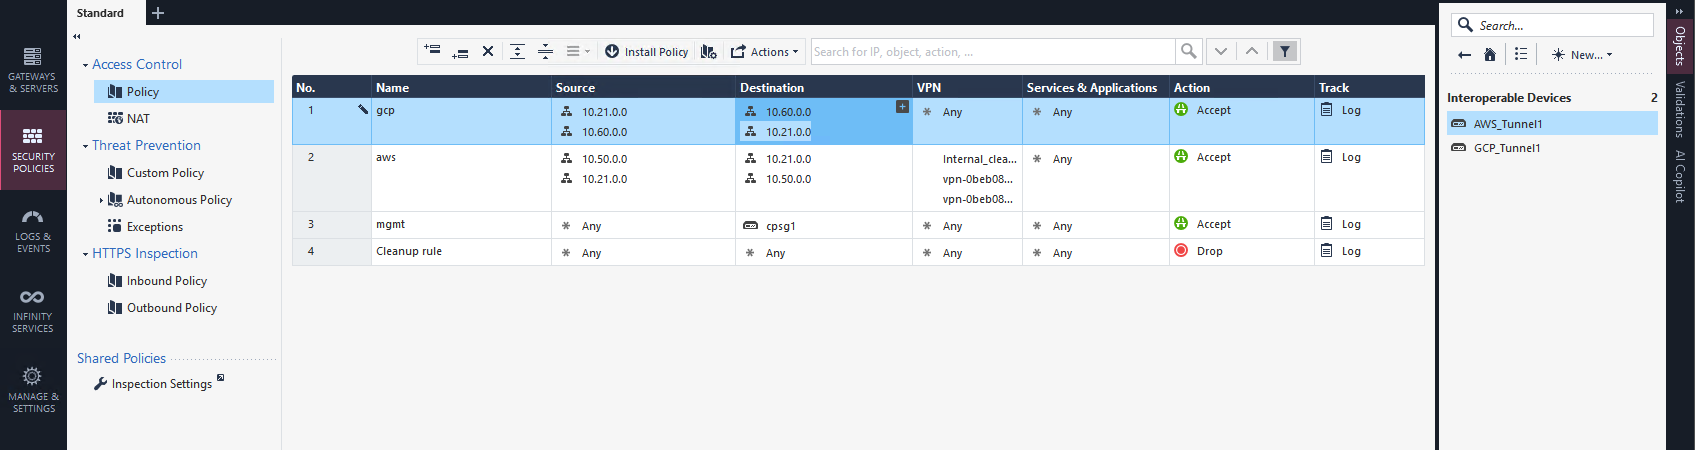Click the delete rule X icon

point(488,51)
